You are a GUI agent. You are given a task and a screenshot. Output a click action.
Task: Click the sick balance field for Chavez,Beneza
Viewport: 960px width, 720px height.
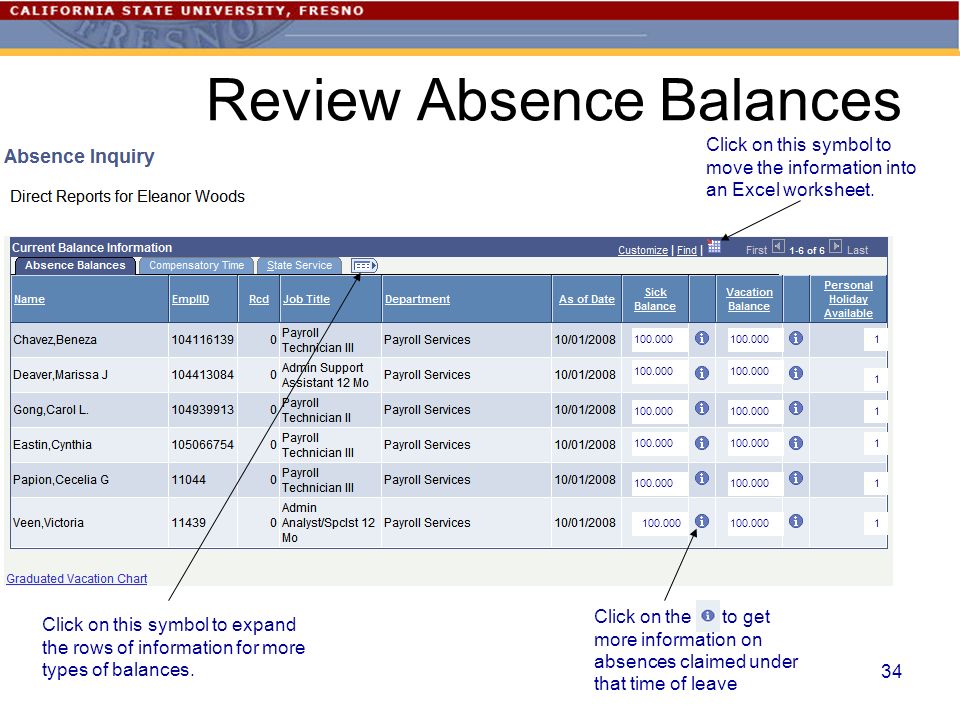[x=659, y=339]
